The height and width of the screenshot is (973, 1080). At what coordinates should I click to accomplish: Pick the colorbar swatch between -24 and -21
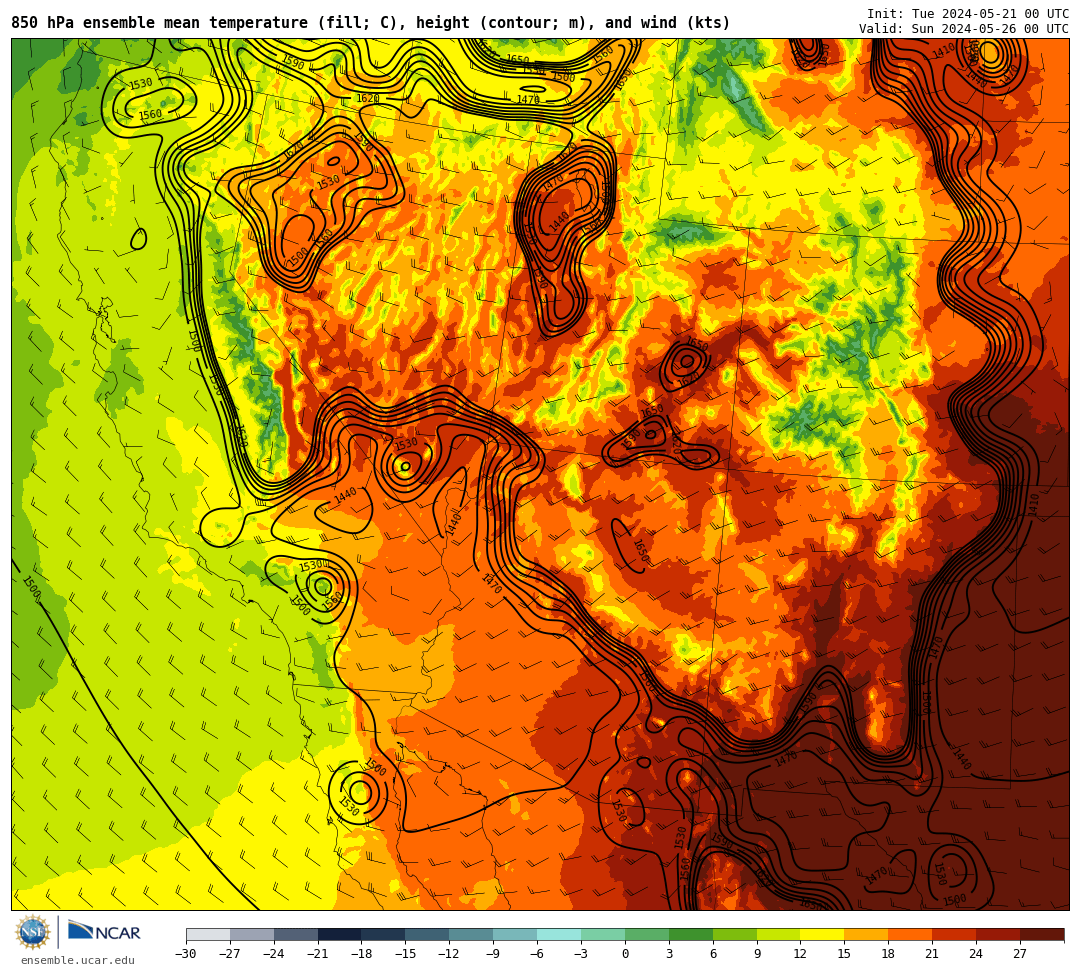pyautogui.click(x=296, y=934)
